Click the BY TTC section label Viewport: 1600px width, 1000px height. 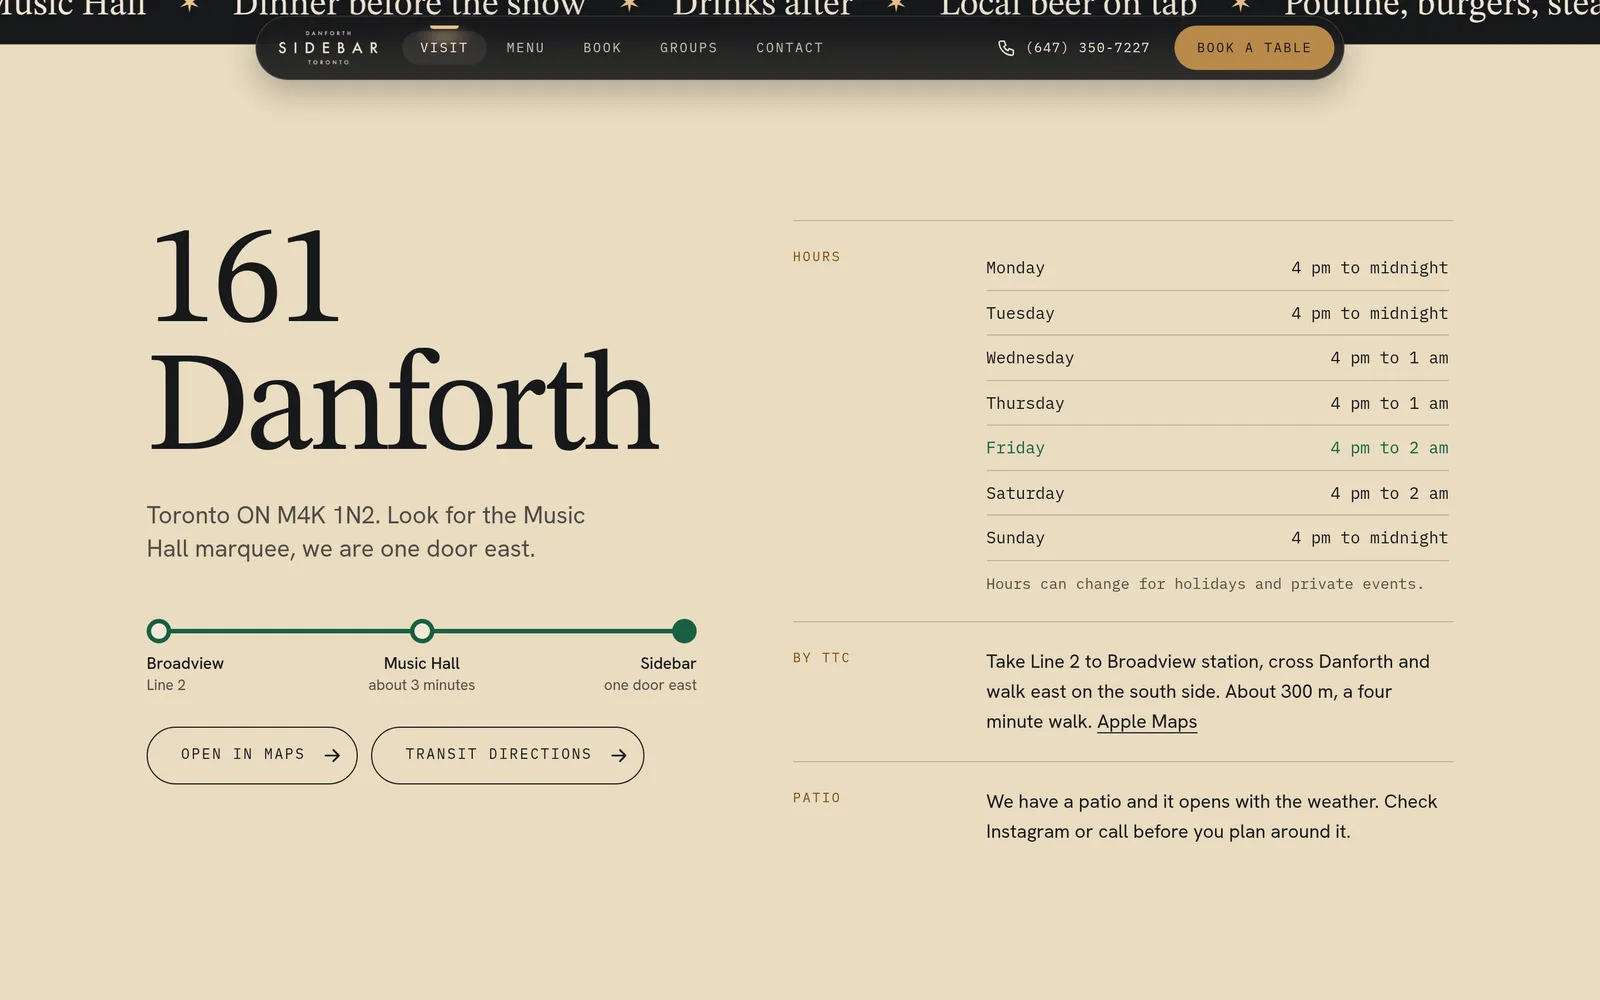821,658
